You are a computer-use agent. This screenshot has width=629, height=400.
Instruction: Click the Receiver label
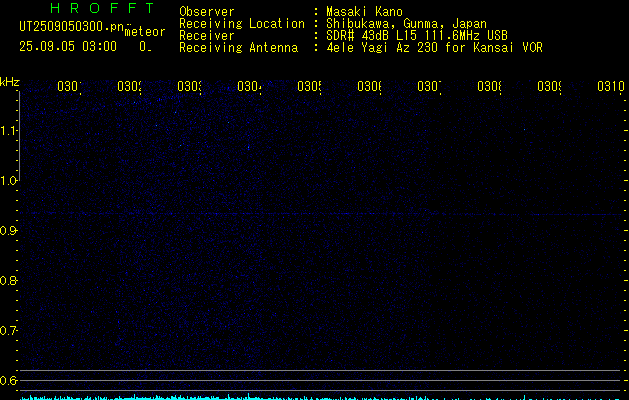click(207, 36)
